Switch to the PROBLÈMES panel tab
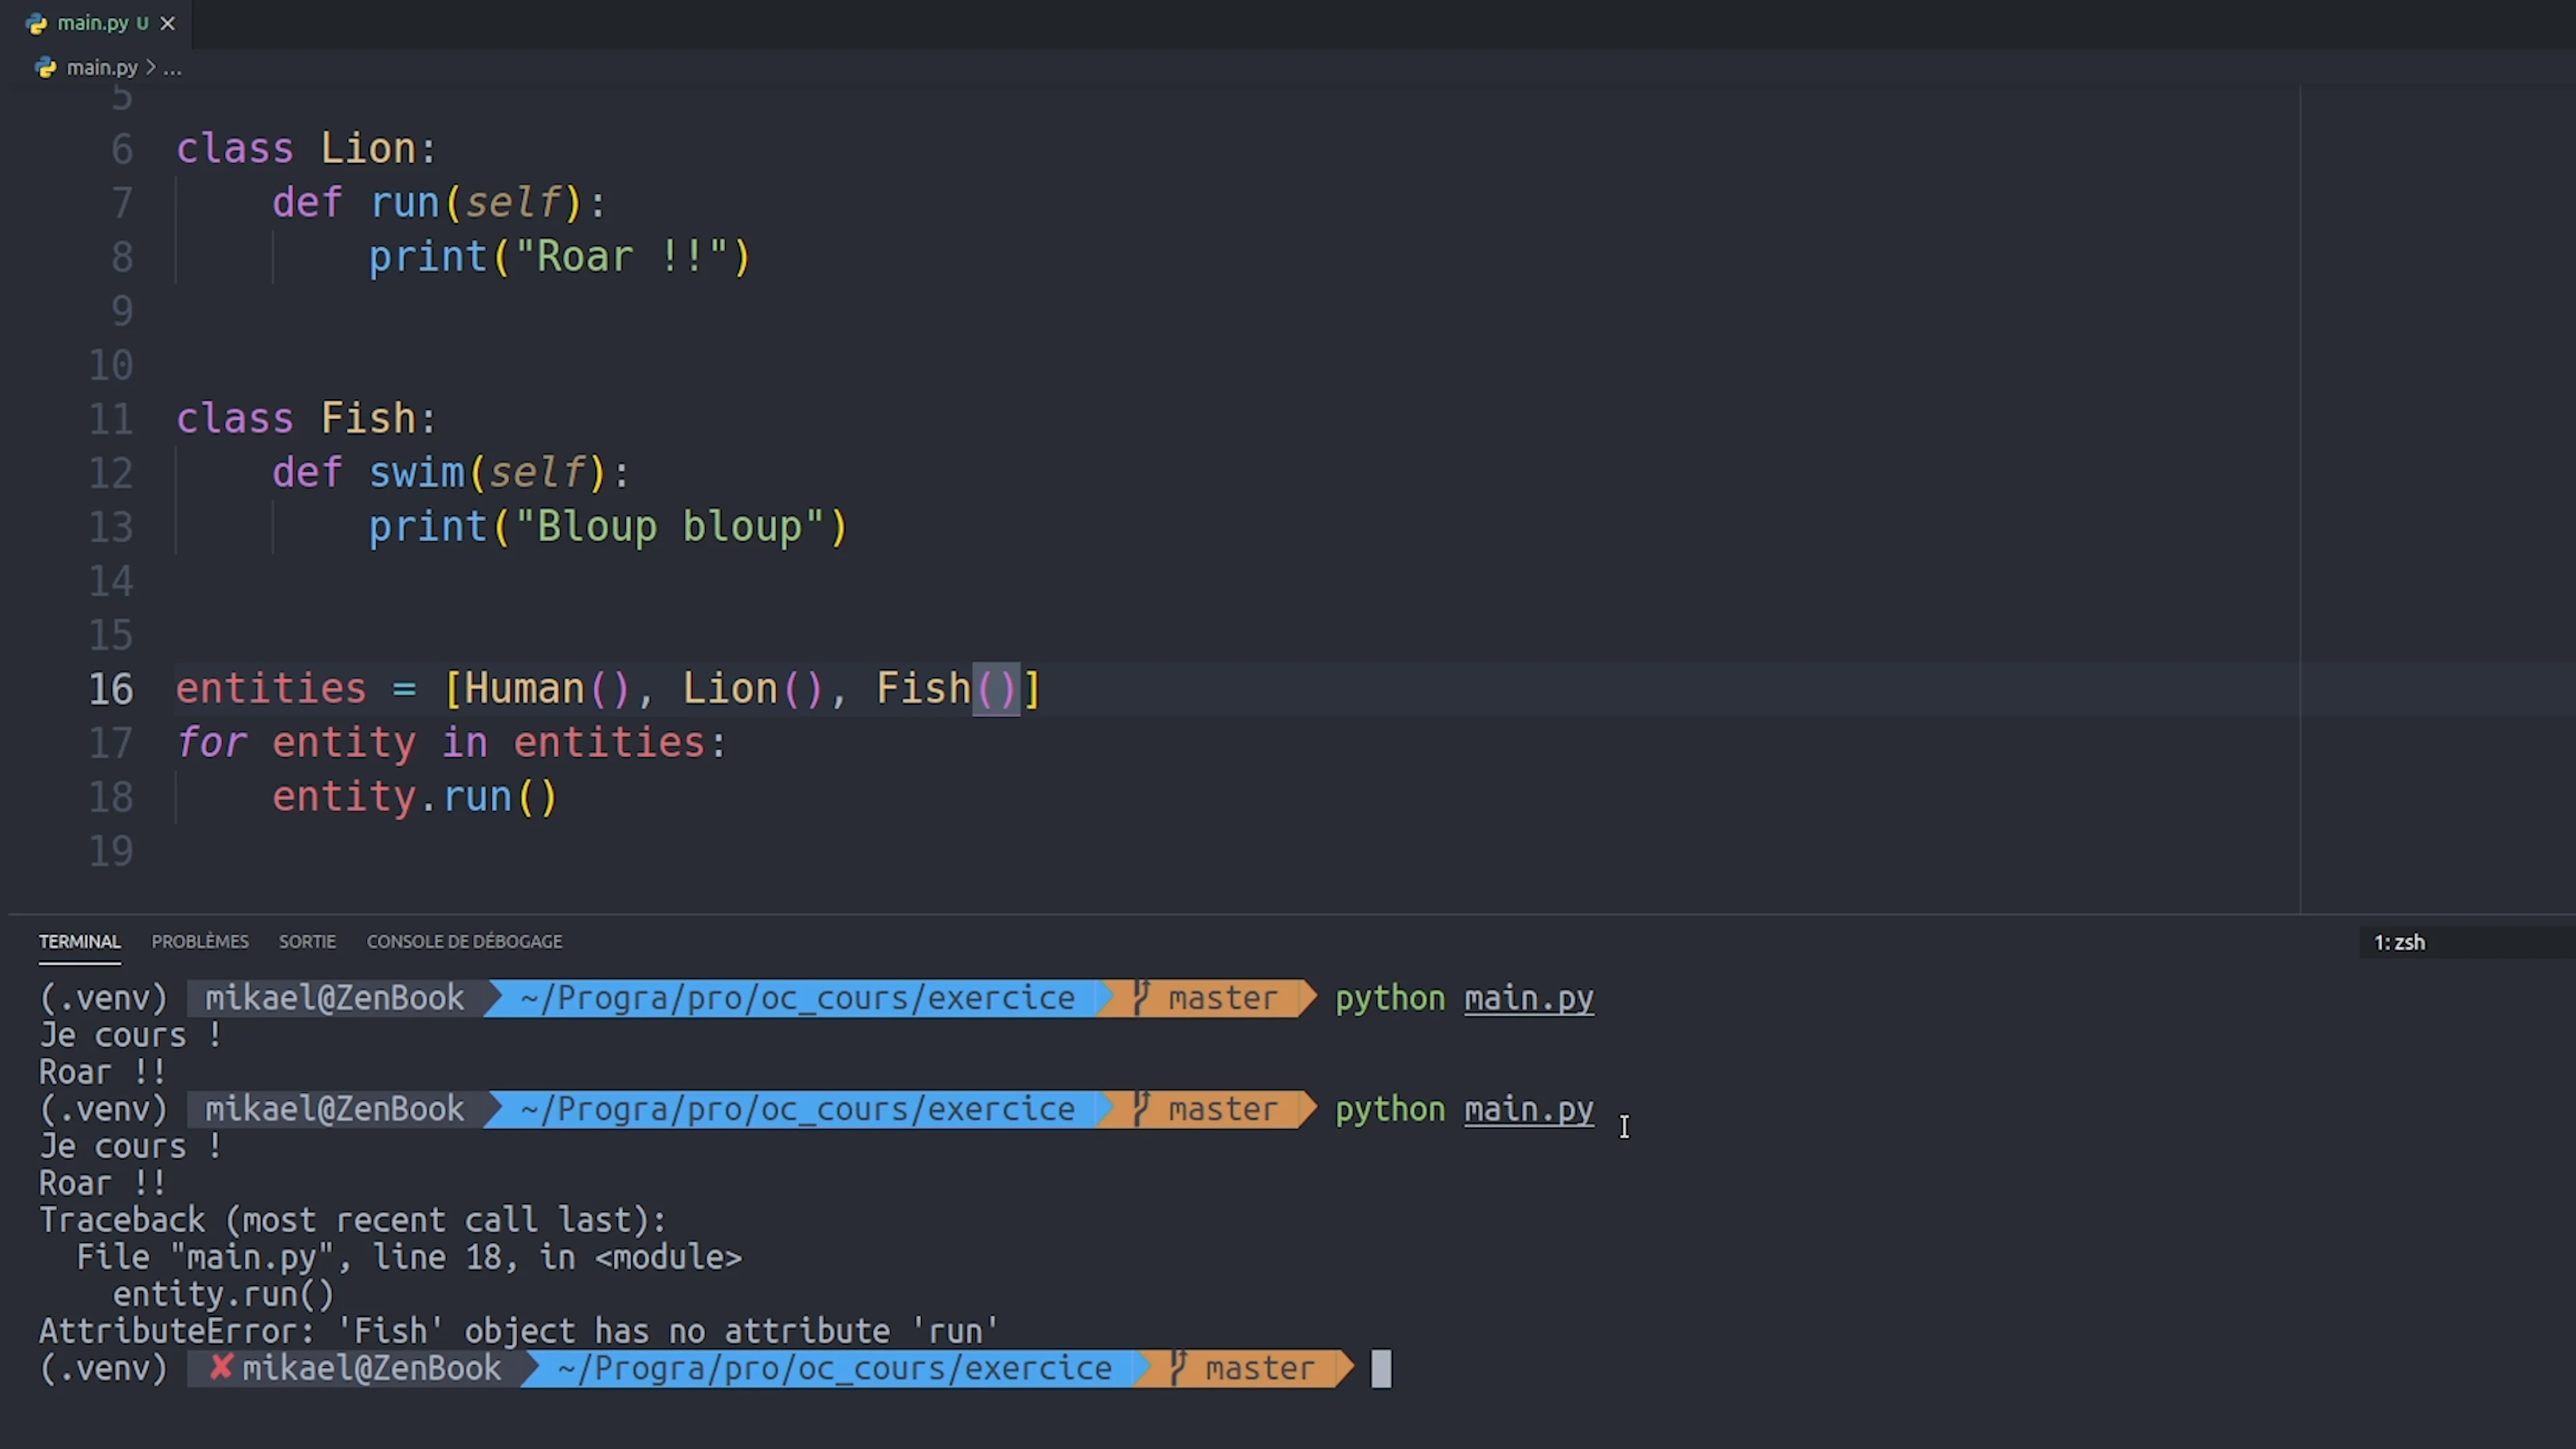 point(200,942)
